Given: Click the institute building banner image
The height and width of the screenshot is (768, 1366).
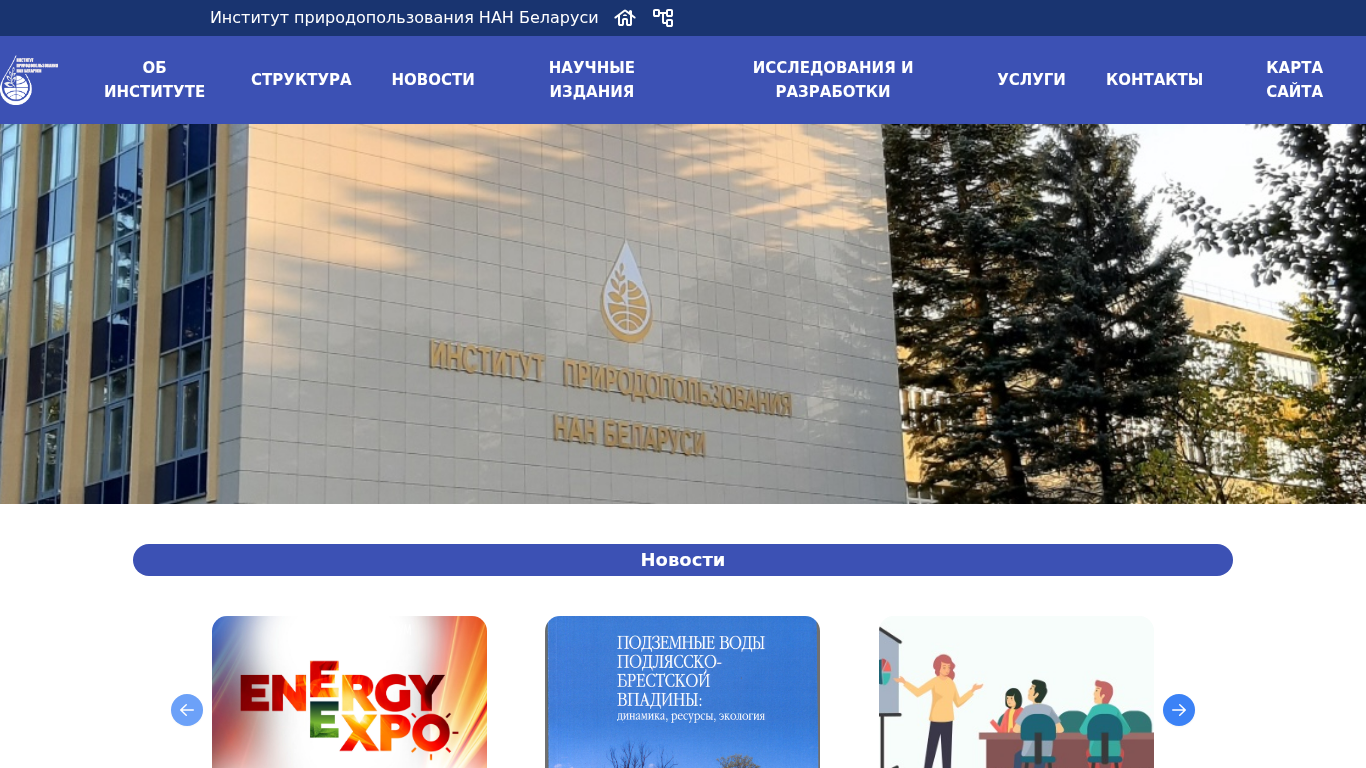Looking at the screenshot, I should coord(683,314).
